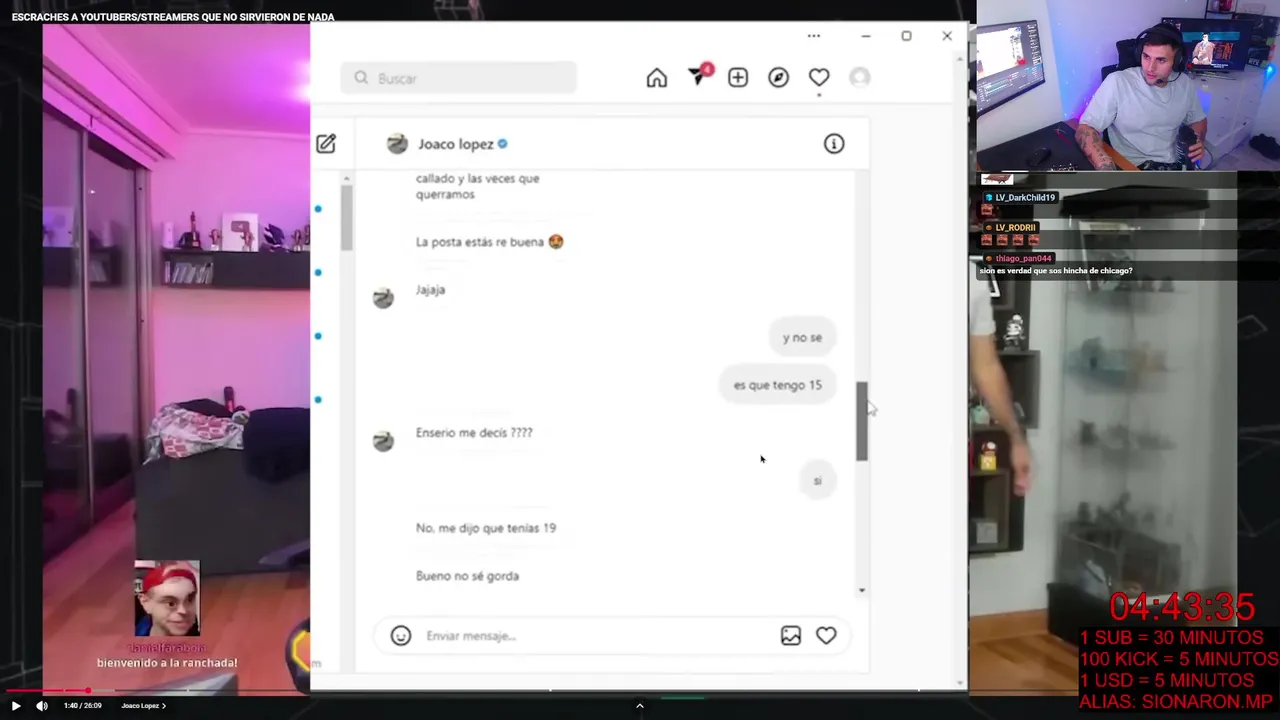
Task: Click the video time display 1:40 / 26:09
Action: 85,706
